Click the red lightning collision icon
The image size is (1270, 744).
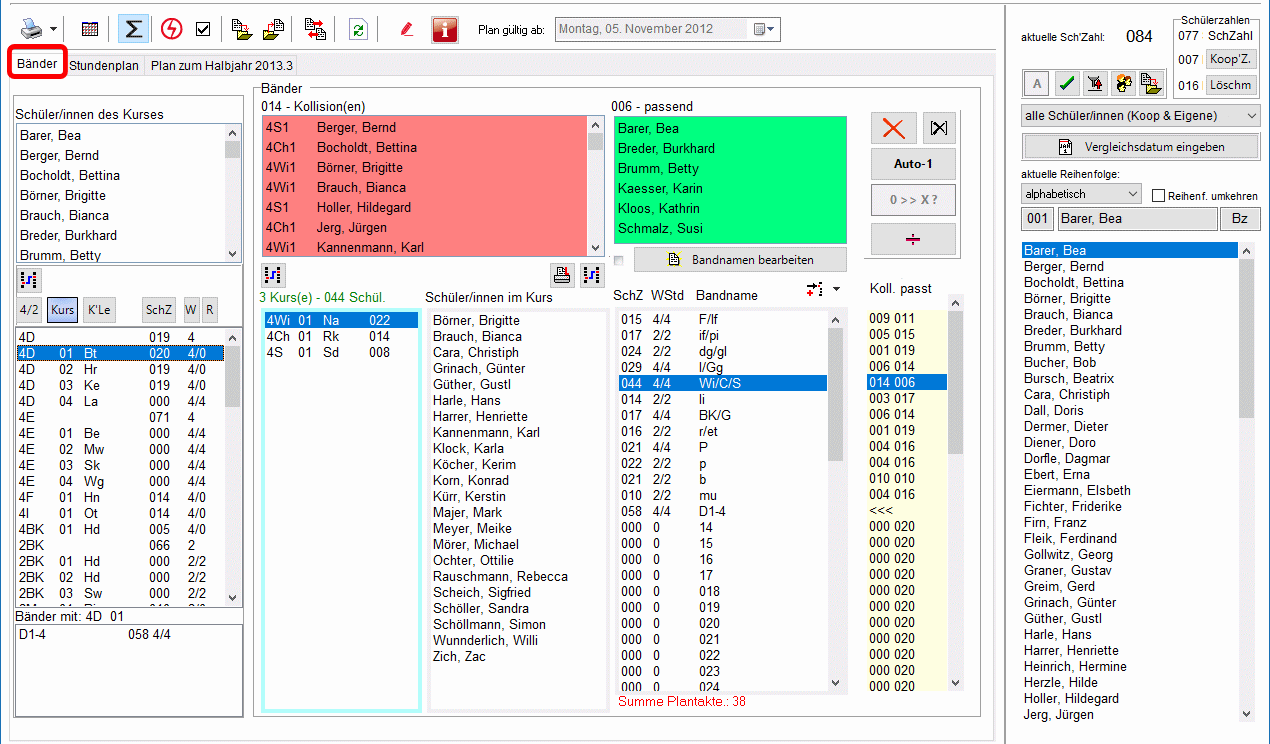point(171,29)
